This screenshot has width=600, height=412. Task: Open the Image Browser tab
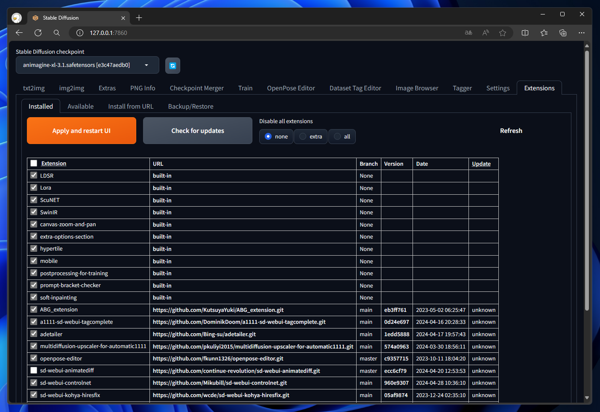(x=417, y=88)
